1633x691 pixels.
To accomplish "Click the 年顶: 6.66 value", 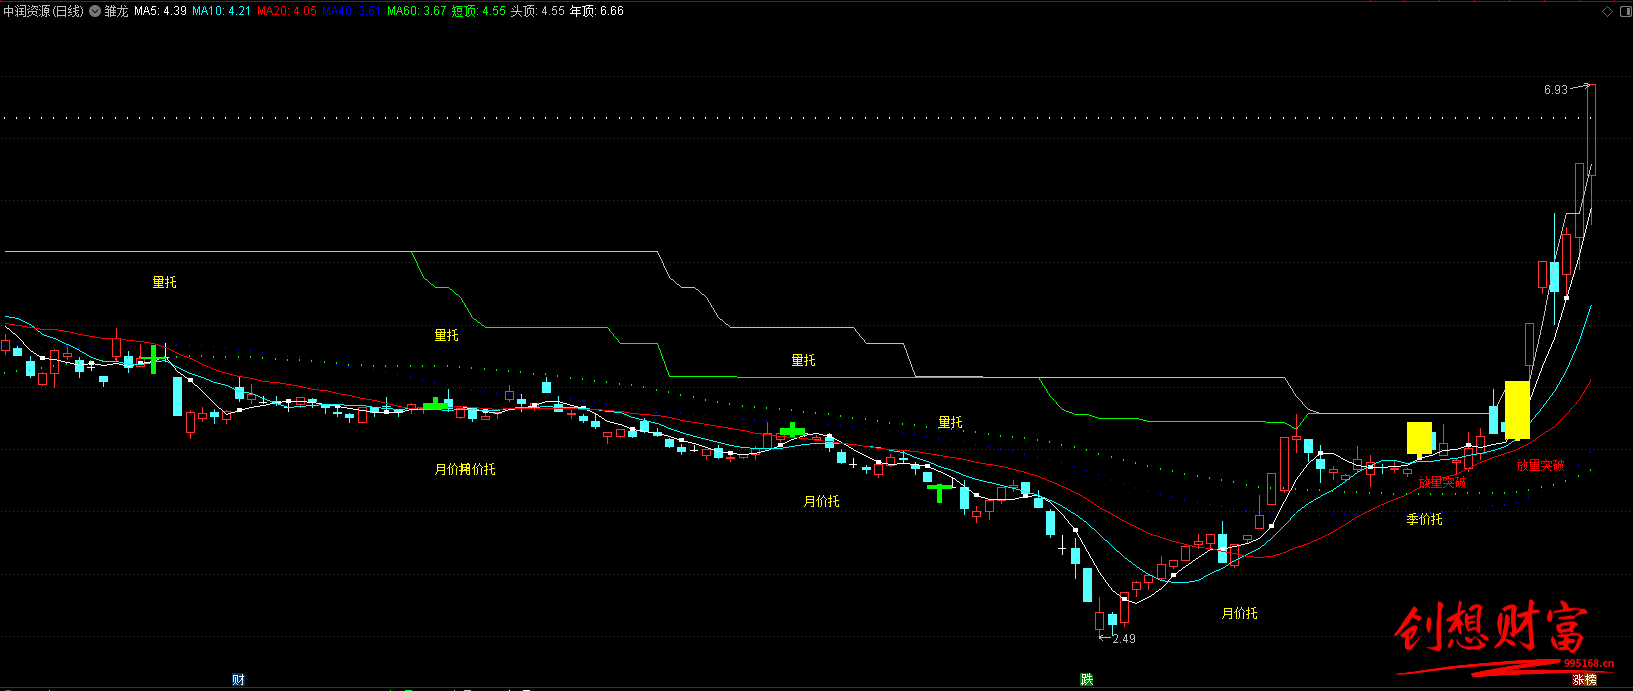I will pos(596,11).
